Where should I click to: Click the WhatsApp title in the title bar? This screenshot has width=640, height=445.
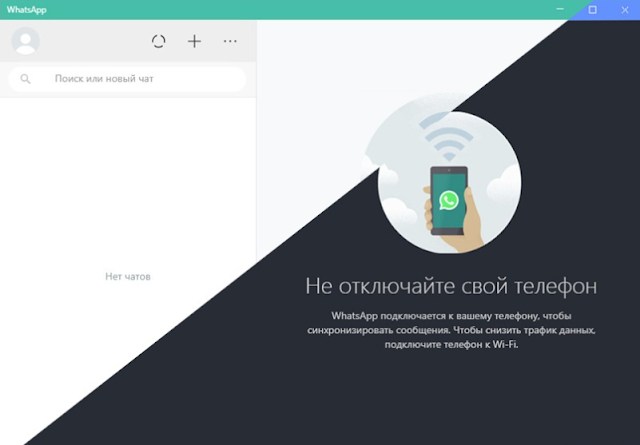pos(27,10)
